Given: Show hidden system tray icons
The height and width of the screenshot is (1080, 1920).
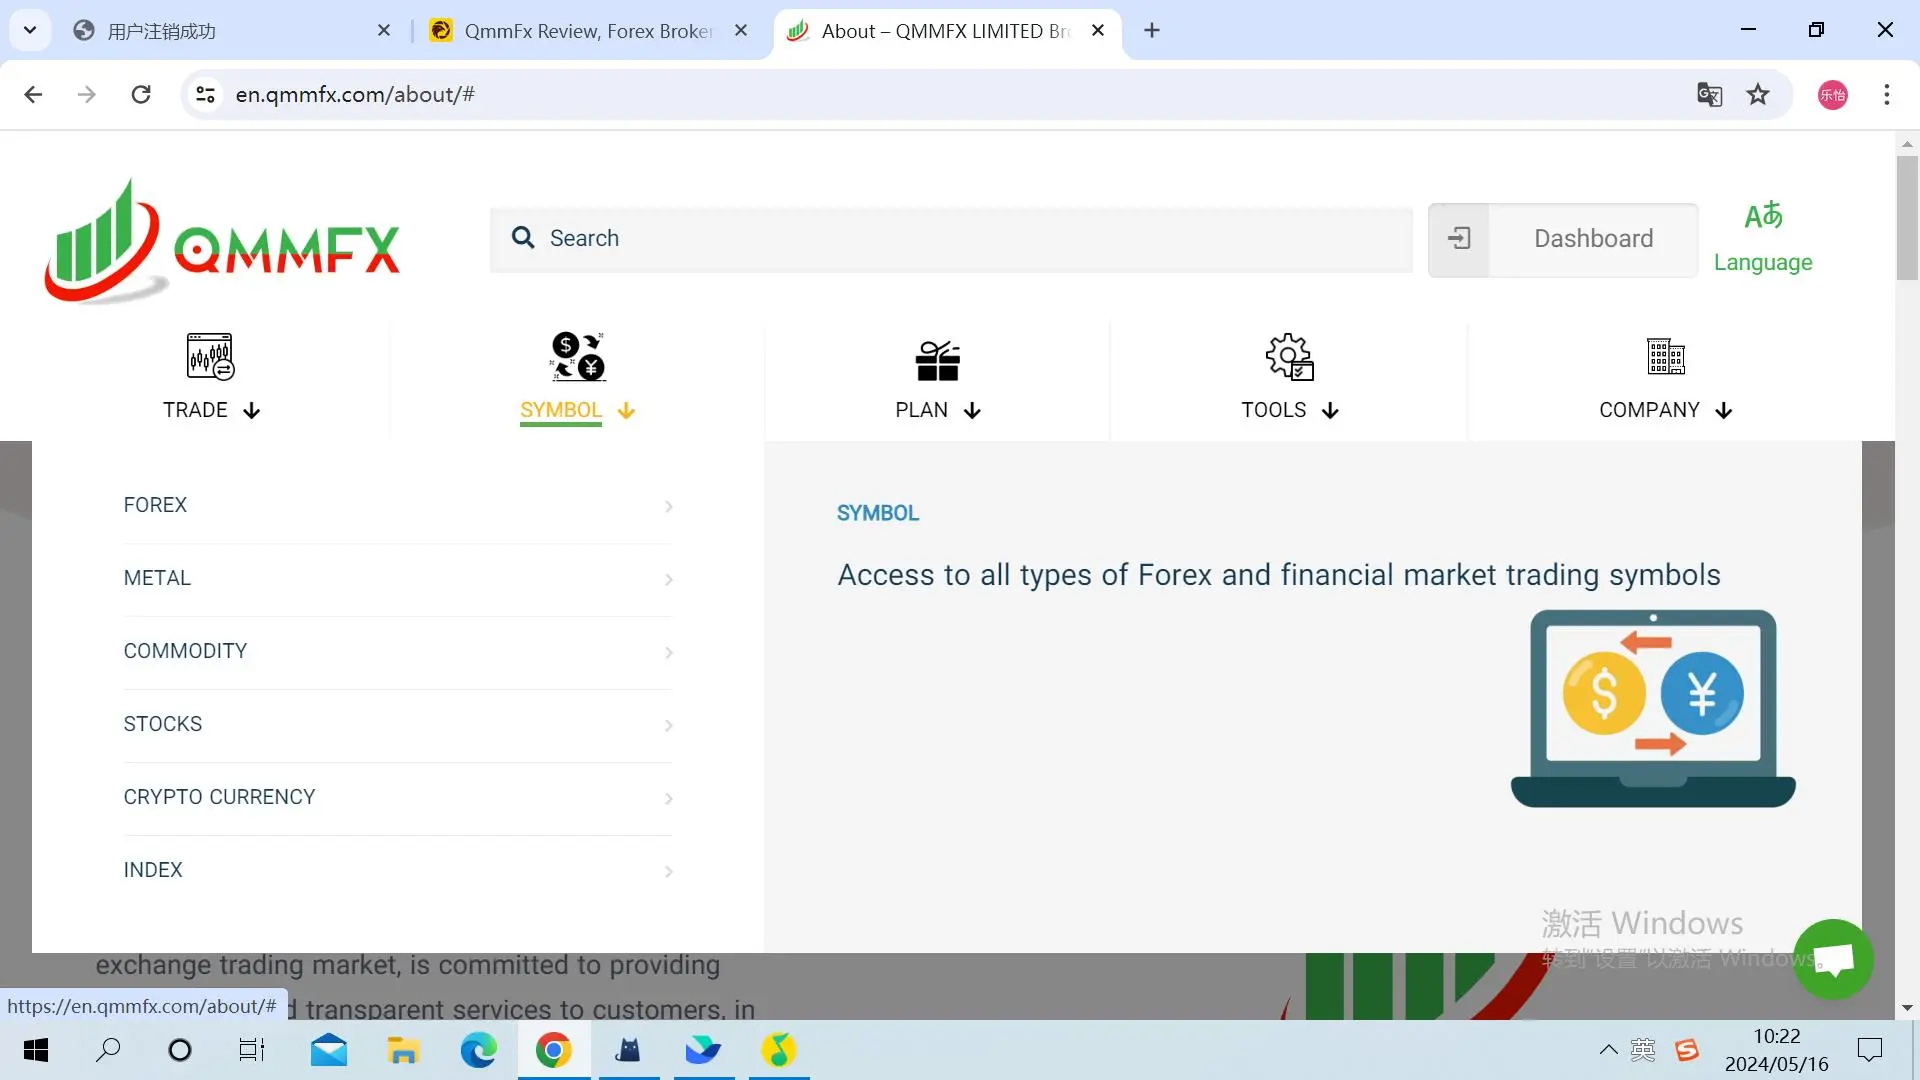Looking at the screenshot, I should pos(1608,1050).
